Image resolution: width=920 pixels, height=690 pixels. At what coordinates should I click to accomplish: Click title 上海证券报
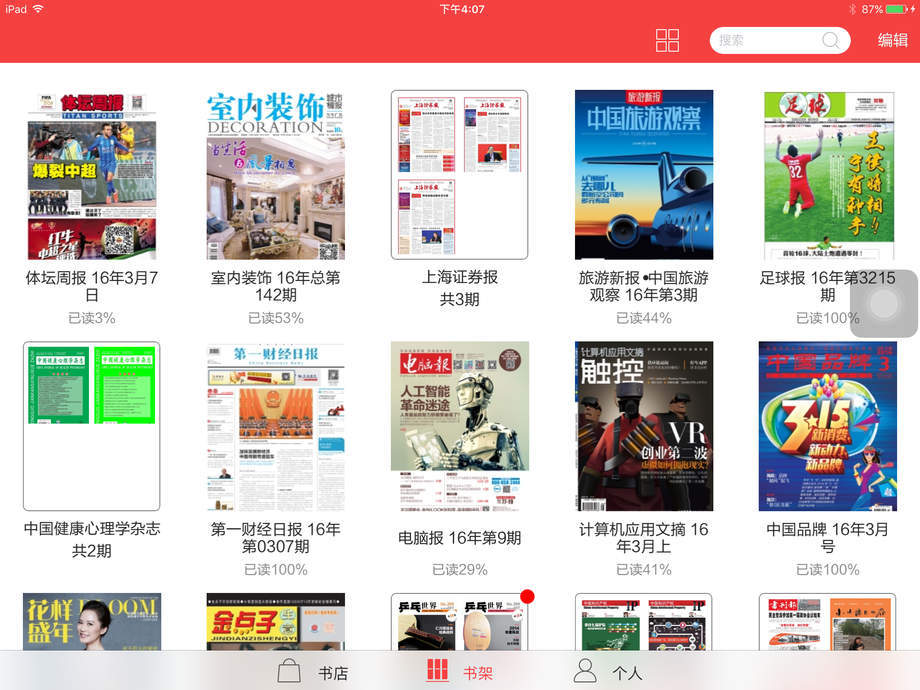pyautogui.click(x=459, y=277)
